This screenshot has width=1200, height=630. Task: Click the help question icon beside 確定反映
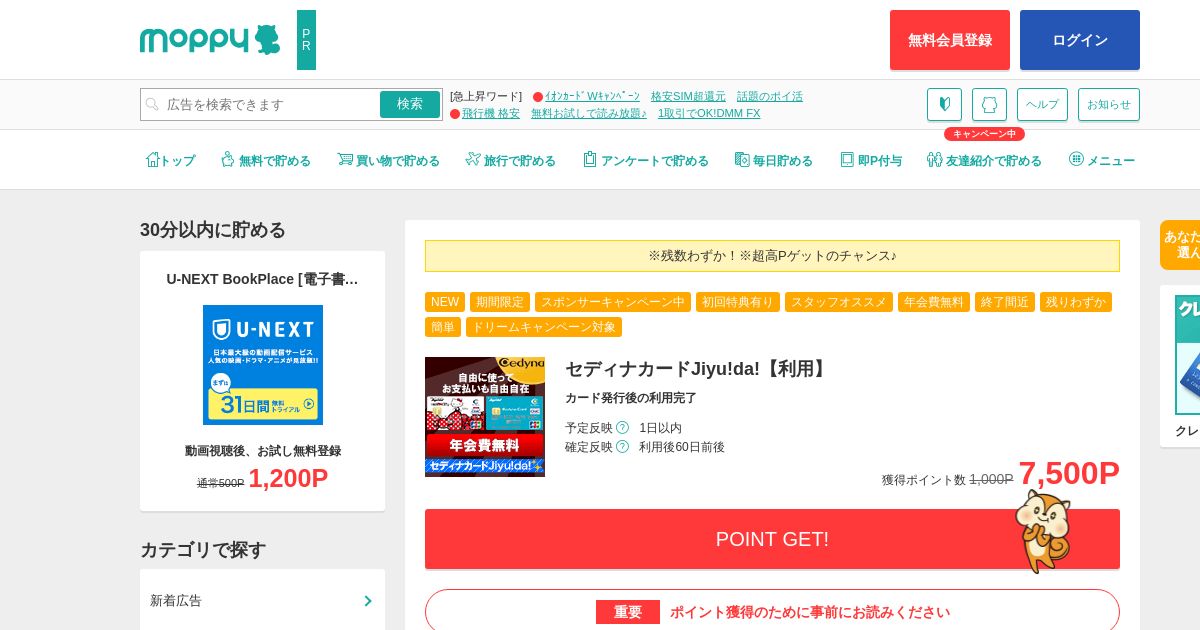pyautogui.click(x=622, y=446)
